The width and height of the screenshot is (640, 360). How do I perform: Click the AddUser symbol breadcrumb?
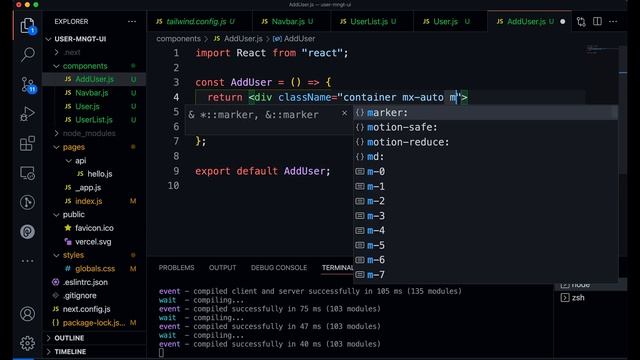[x=294, y=39]
